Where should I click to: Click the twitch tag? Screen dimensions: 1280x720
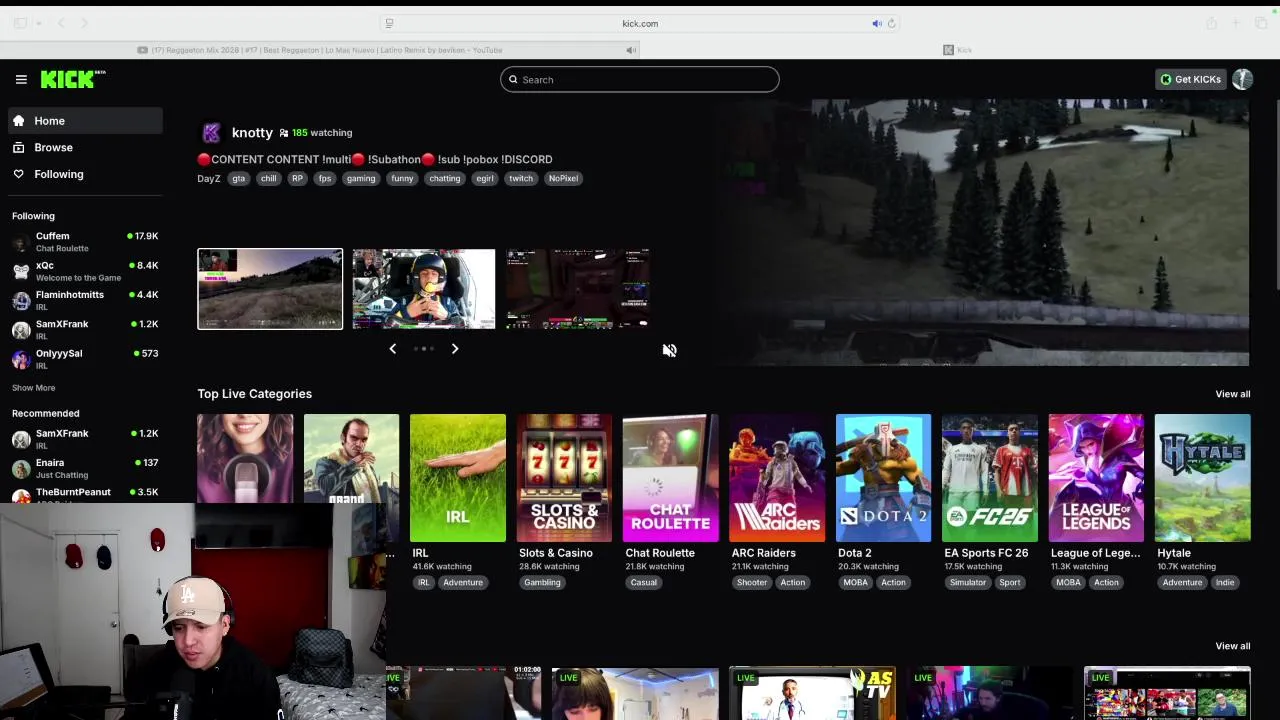[521, 179]
